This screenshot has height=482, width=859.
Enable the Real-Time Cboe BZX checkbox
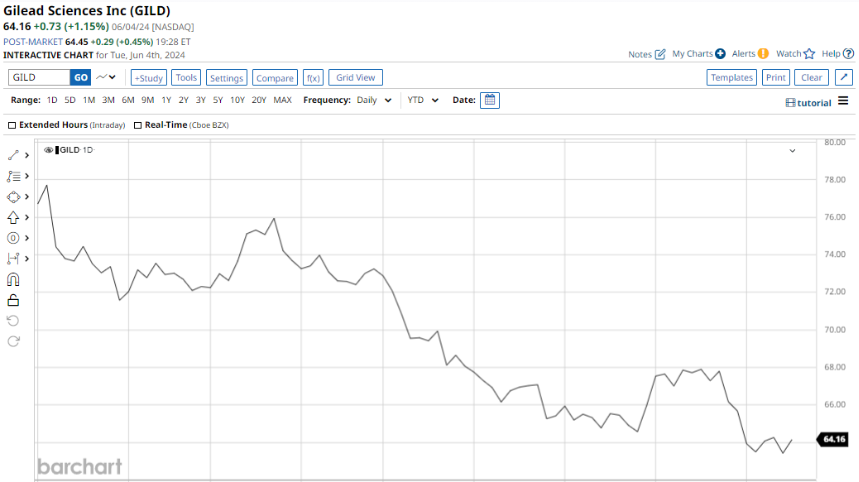[x=138, y=125]
